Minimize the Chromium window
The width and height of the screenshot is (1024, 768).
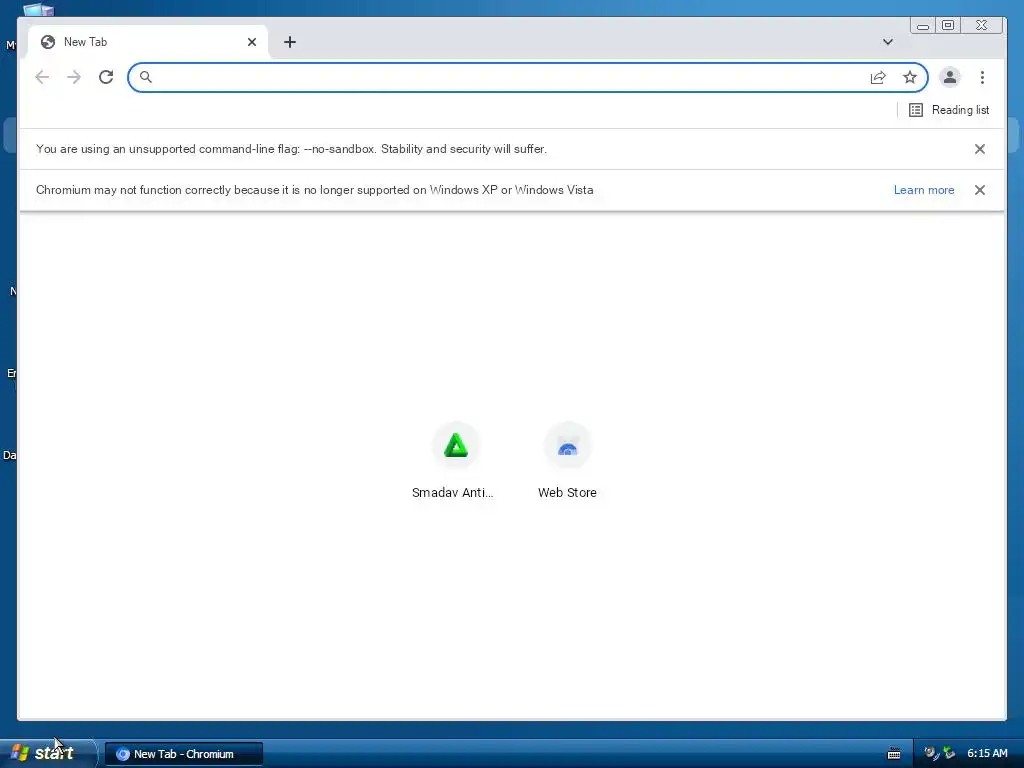click(922, 25)
